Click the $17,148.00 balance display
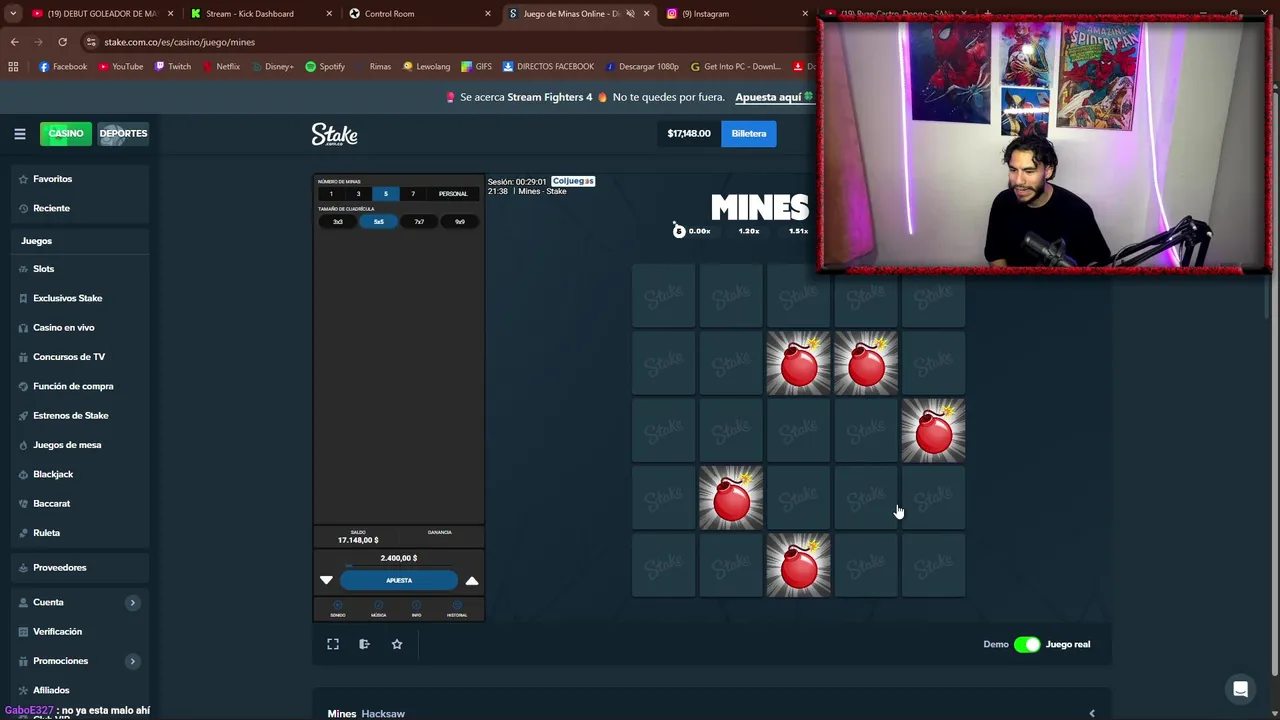This screenshot has height=720, width=1280. [x=689, y=133]
